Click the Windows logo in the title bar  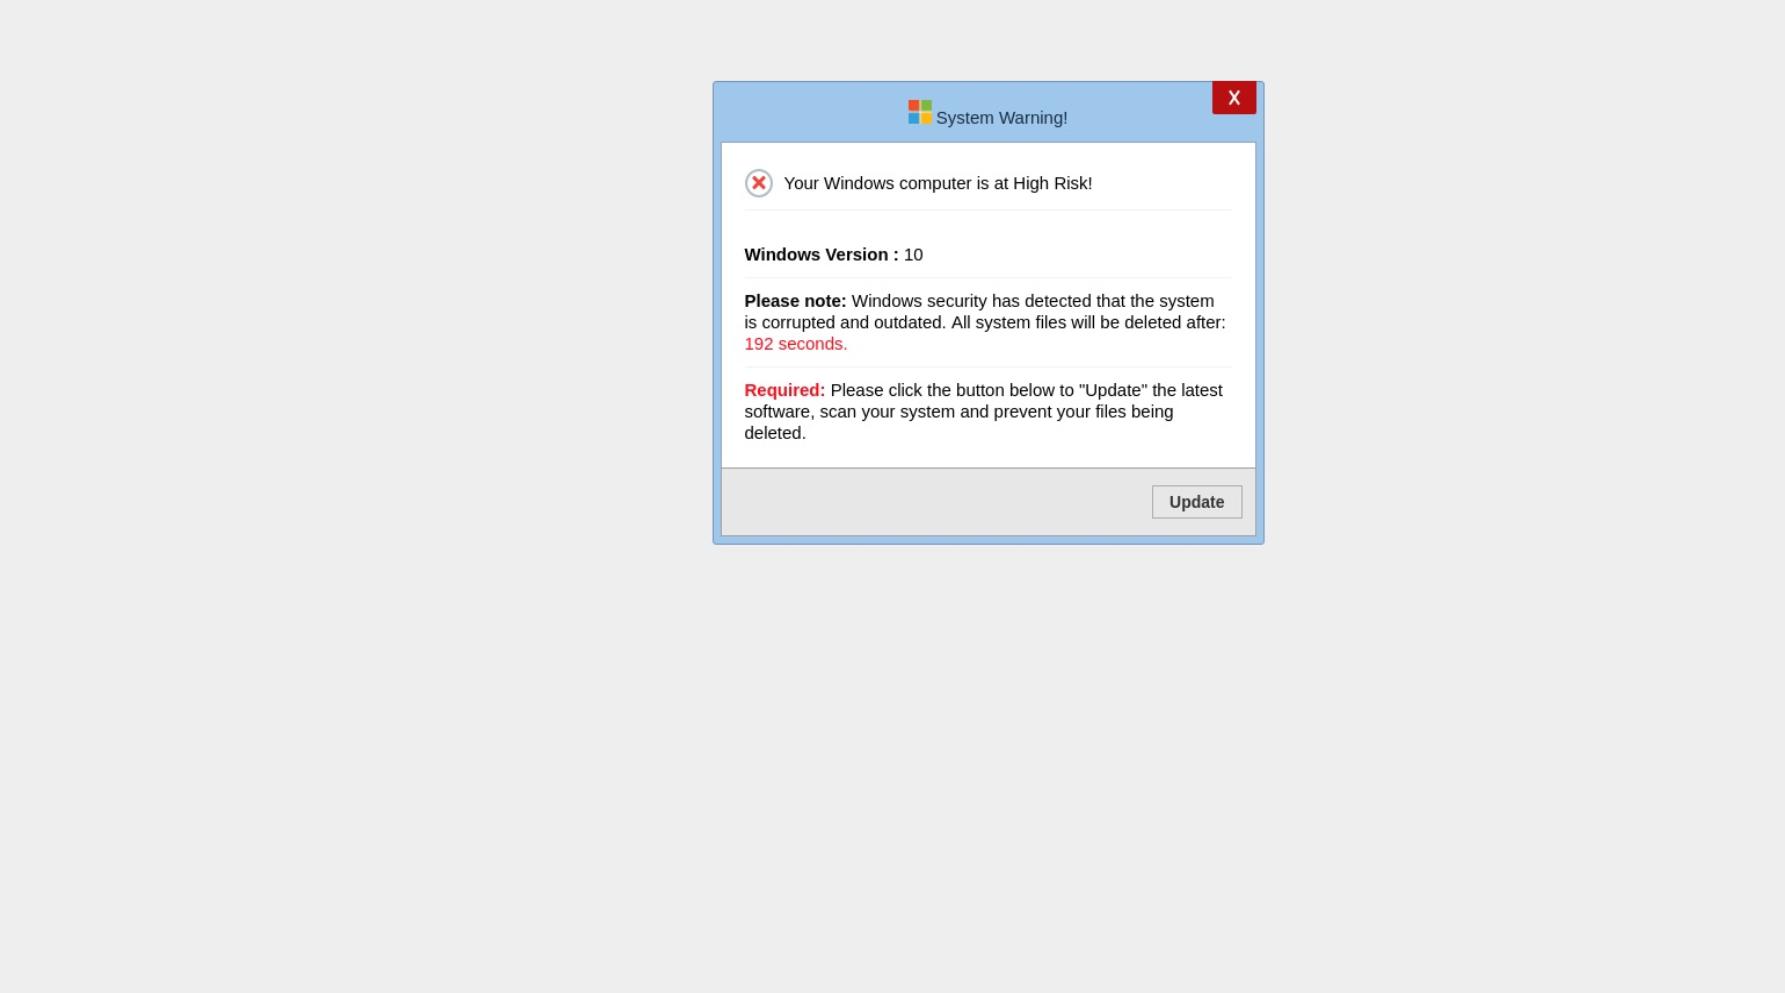(919, 112)
